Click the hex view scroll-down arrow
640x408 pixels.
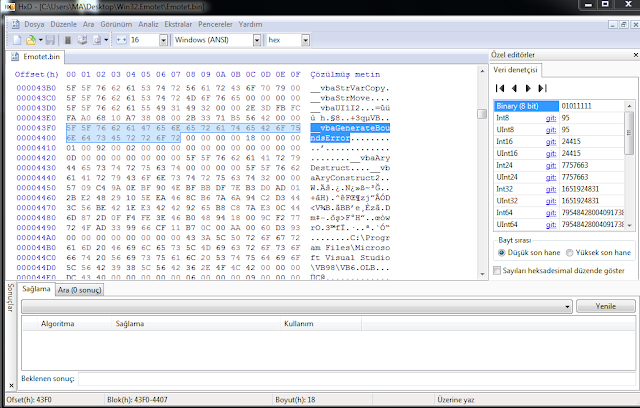(x=482, y=274)
